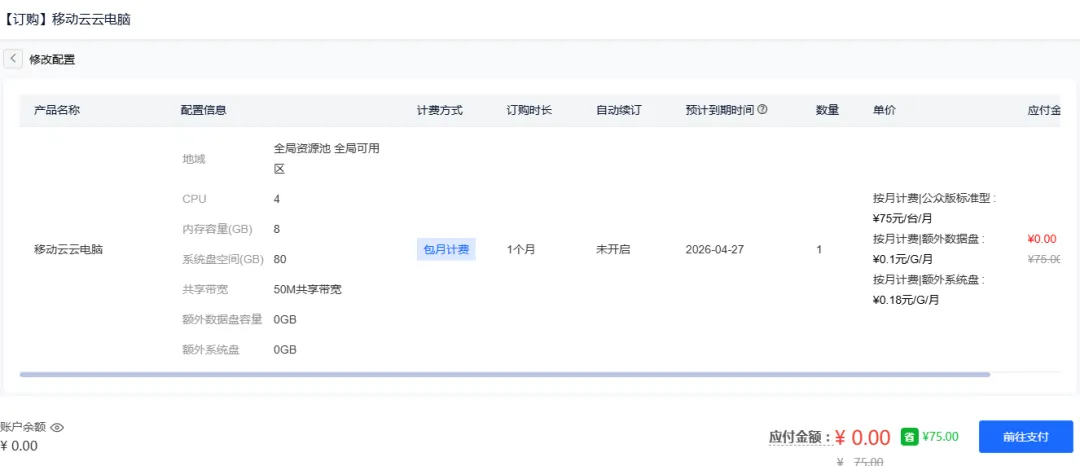Click the 按月计费|公众版标准型 price label
Viewport: 1080px width, 466px height.
click(x=935, y=199)
